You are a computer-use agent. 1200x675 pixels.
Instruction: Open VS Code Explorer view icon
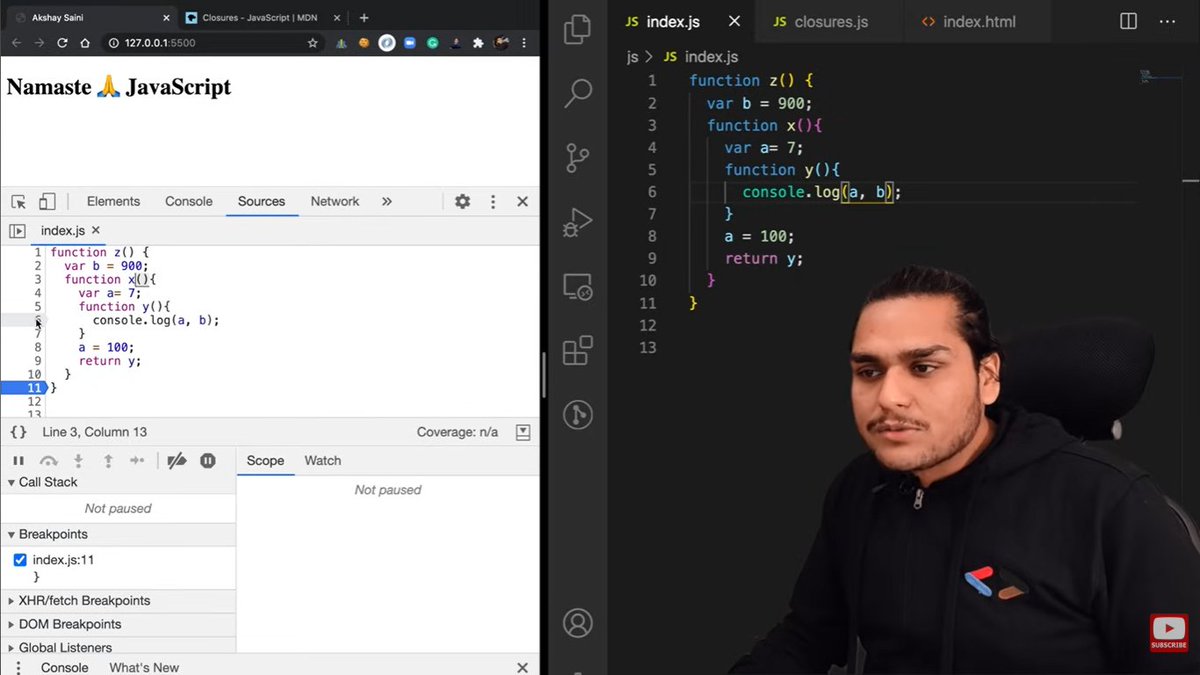pos(578,30)
